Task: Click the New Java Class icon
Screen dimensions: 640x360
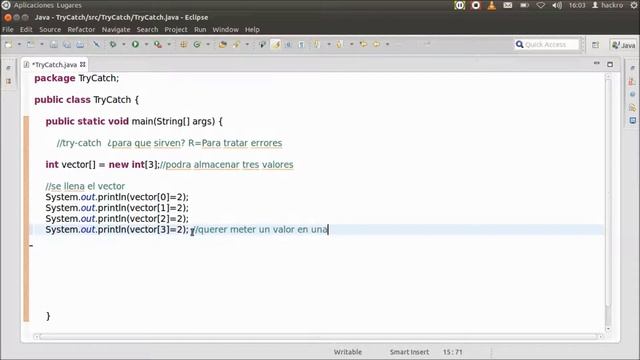Action: pos(197,44)
